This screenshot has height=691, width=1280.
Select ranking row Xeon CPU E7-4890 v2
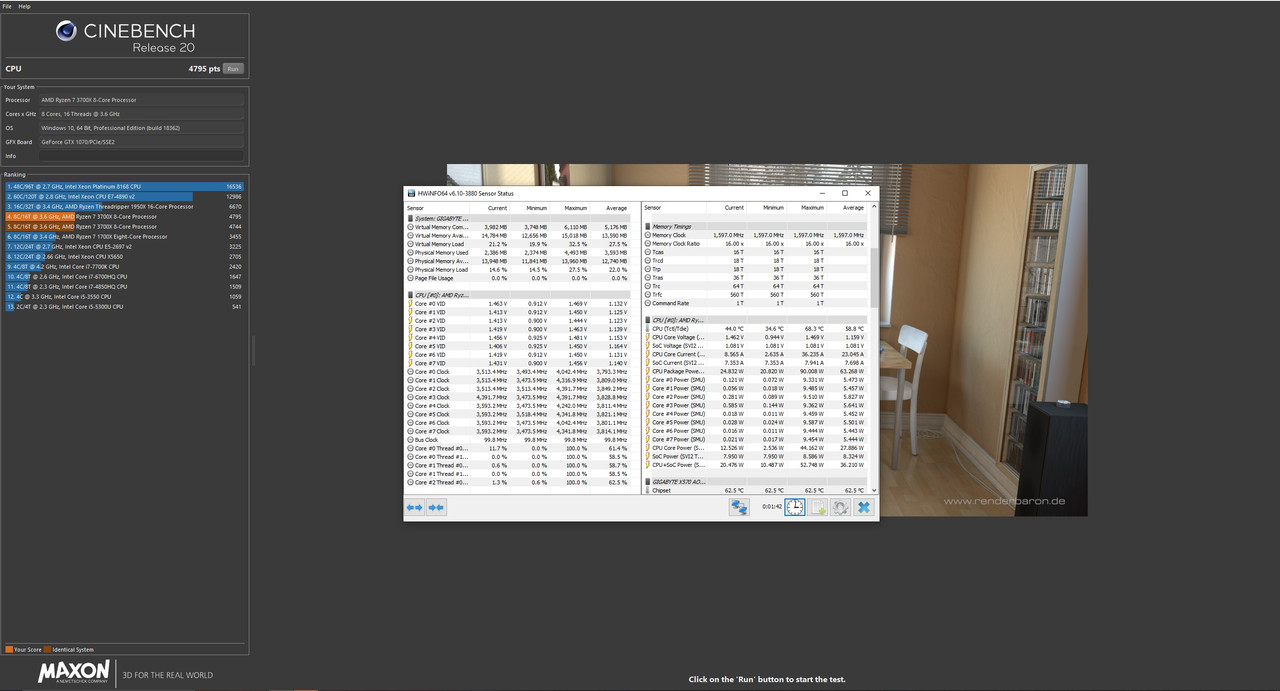tap(125, 196)
